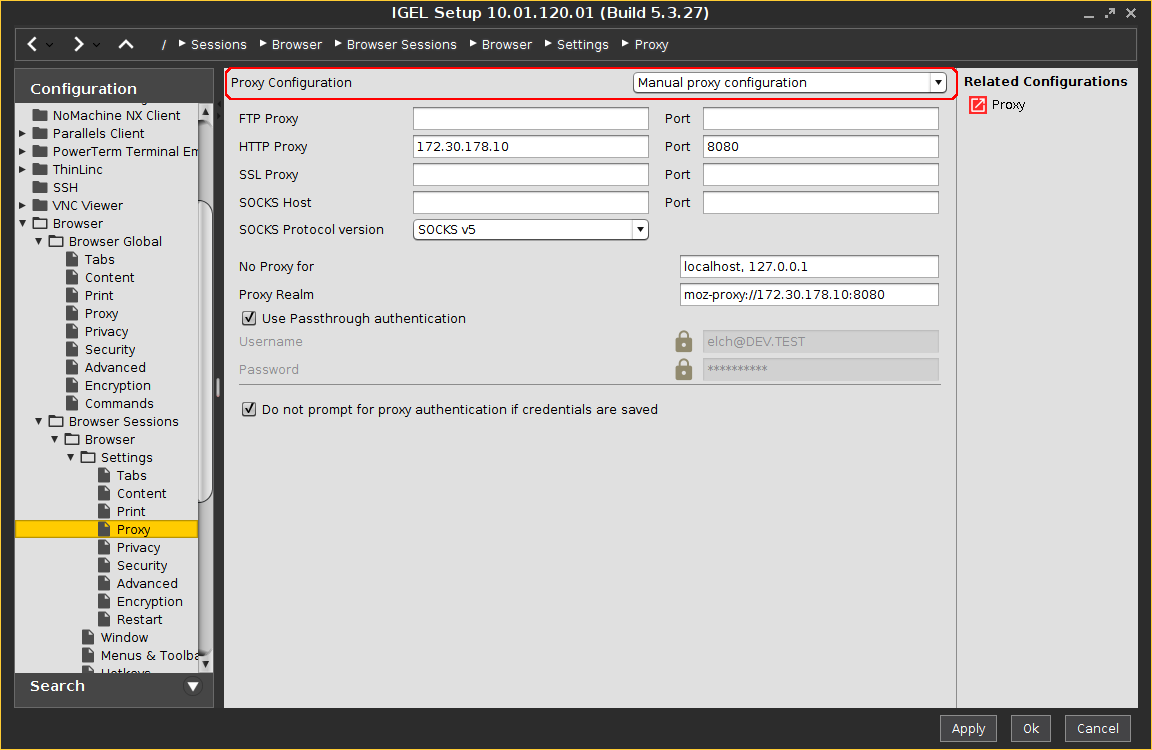Viewport: 1152px width, 750px height.
Task: Click the red Proxy related-configuration icon
Action: (x=978, y=105)
